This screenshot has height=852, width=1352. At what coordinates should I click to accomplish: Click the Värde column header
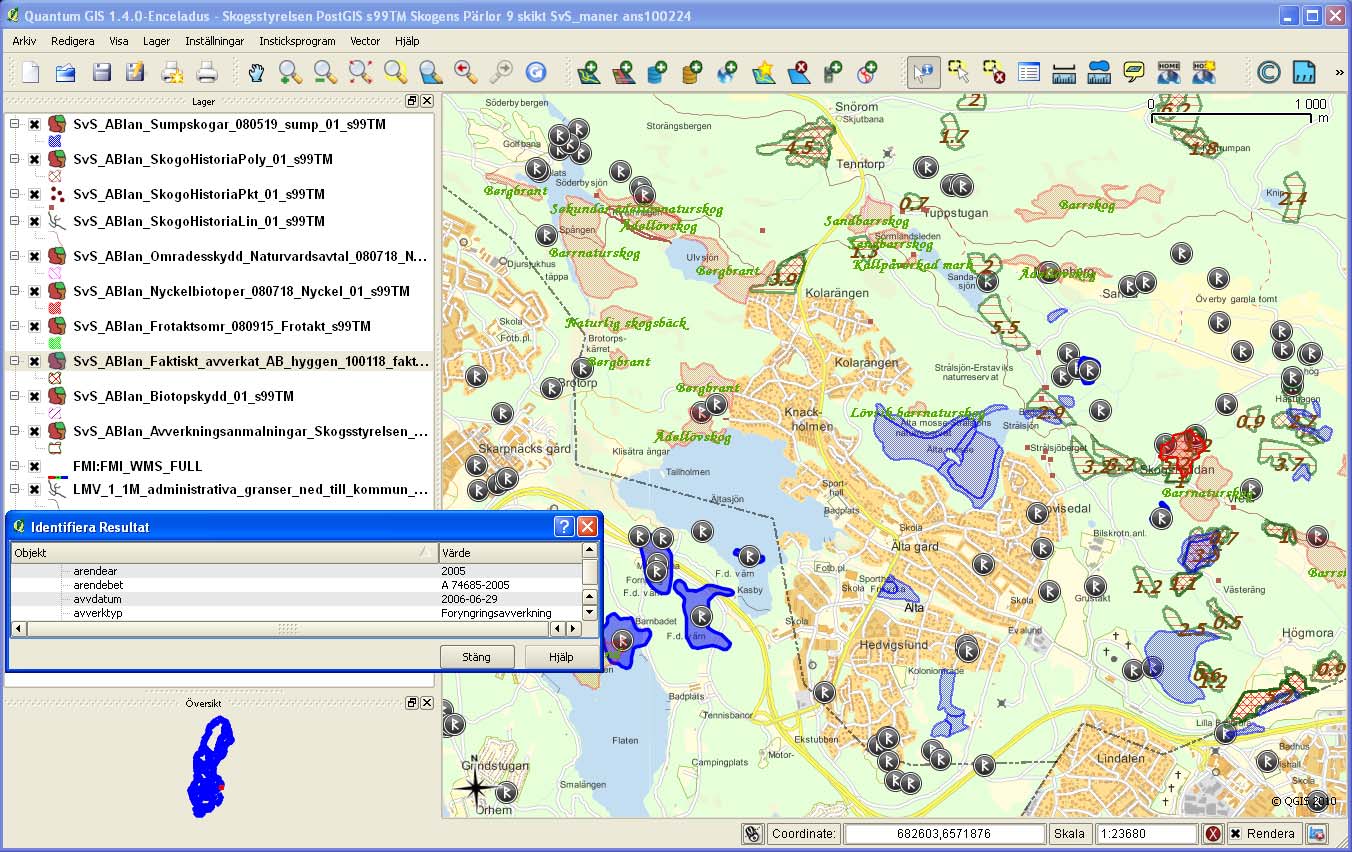tap(508, 552)
